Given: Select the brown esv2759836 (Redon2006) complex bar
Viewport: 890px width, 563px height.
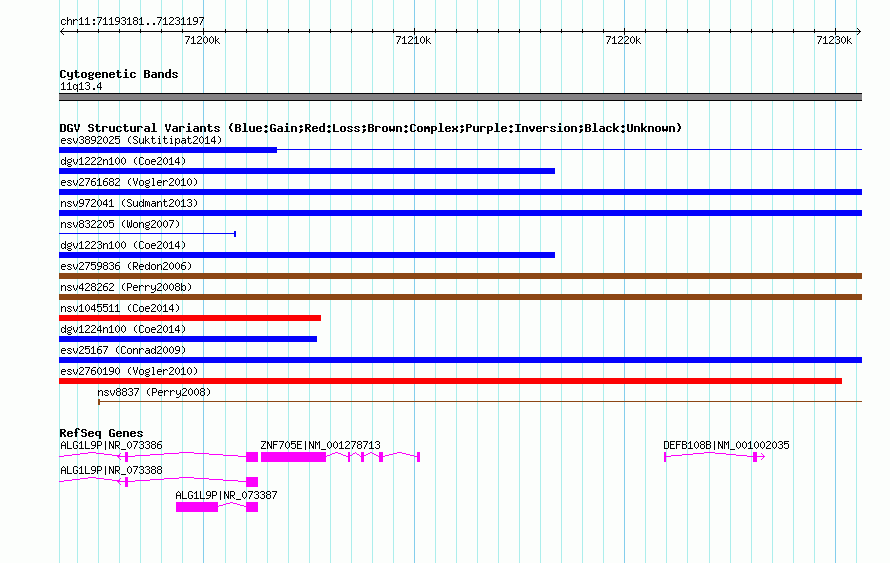Looking at the screenshot, I should (460, 276).
